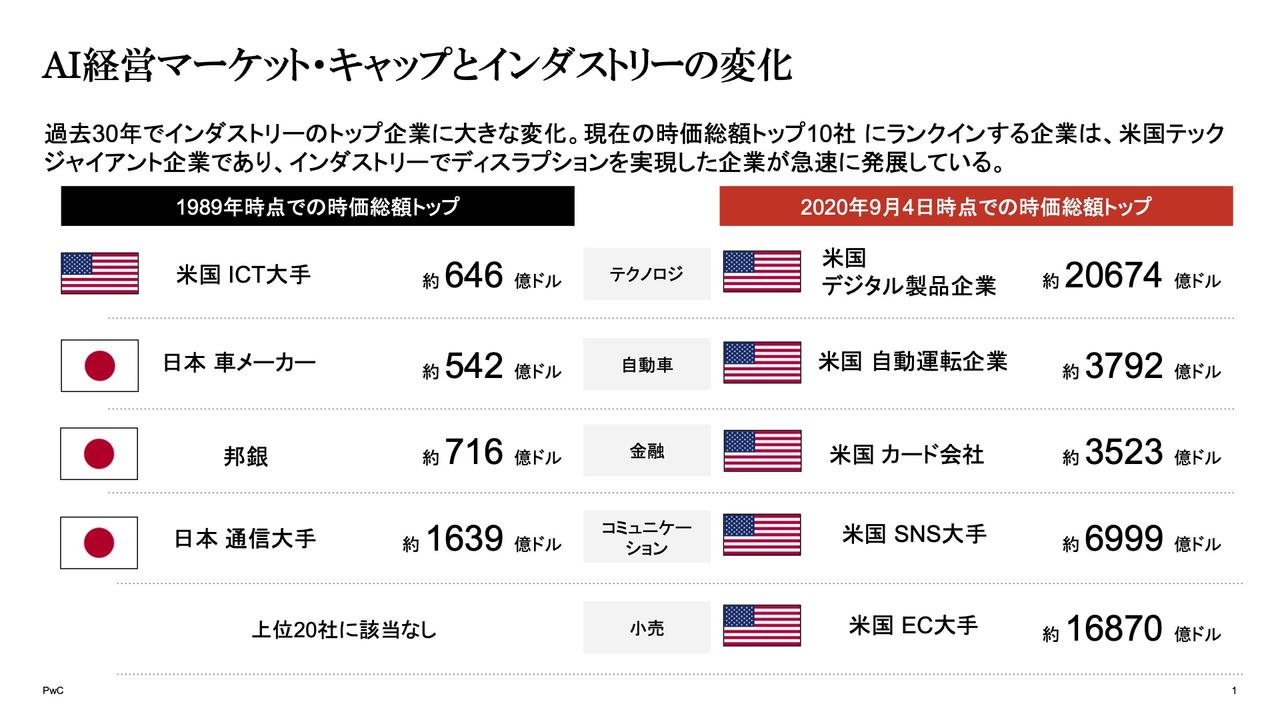
Task: Select the 上位20社に該当なし text
Action: (344, 631)
